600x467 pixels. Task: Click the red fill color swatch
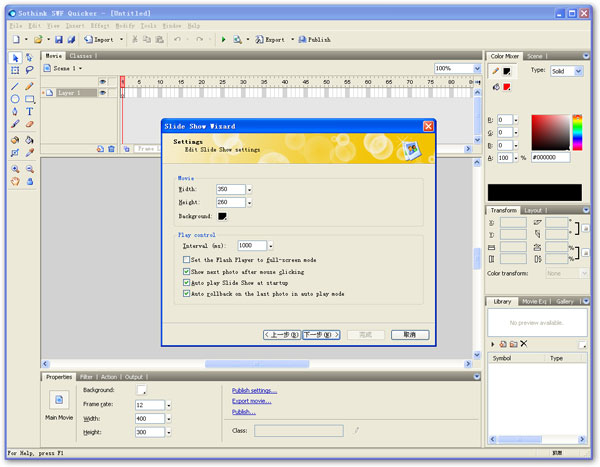(507, 87)
